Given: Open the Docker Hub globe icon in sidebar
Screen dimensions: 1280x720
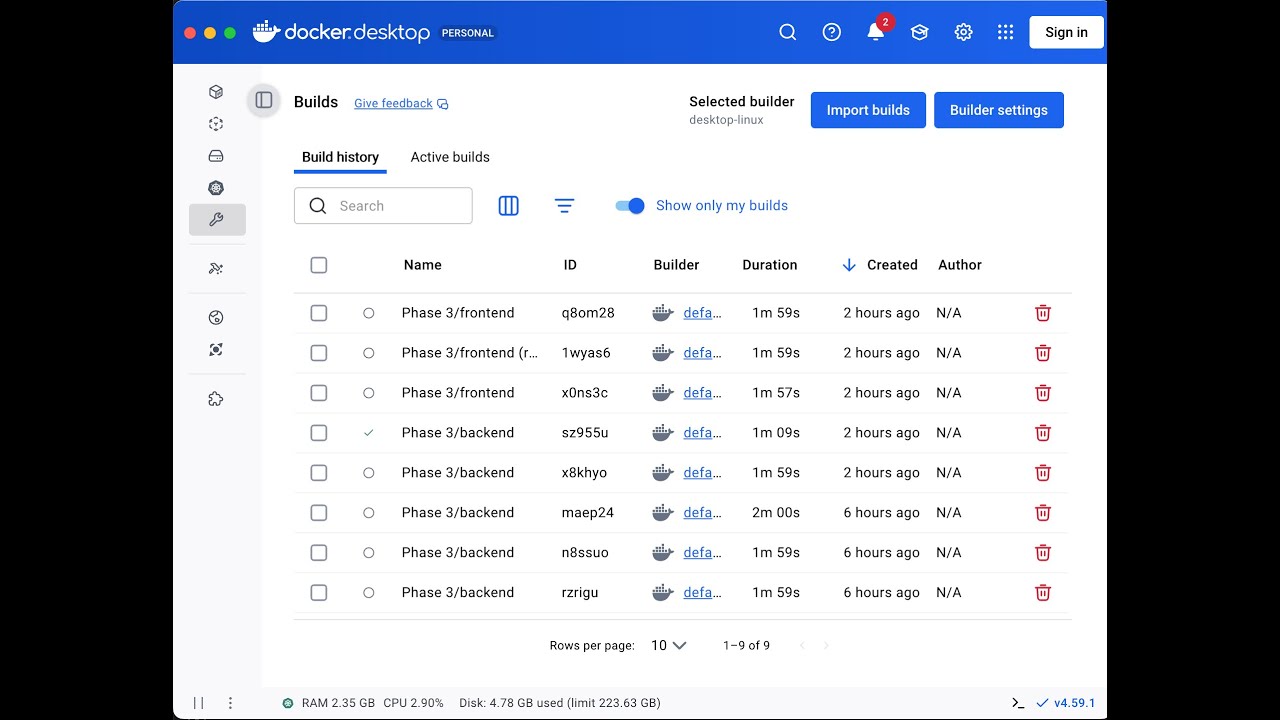Looking at the screenshot, I should (x=216, y=318).
